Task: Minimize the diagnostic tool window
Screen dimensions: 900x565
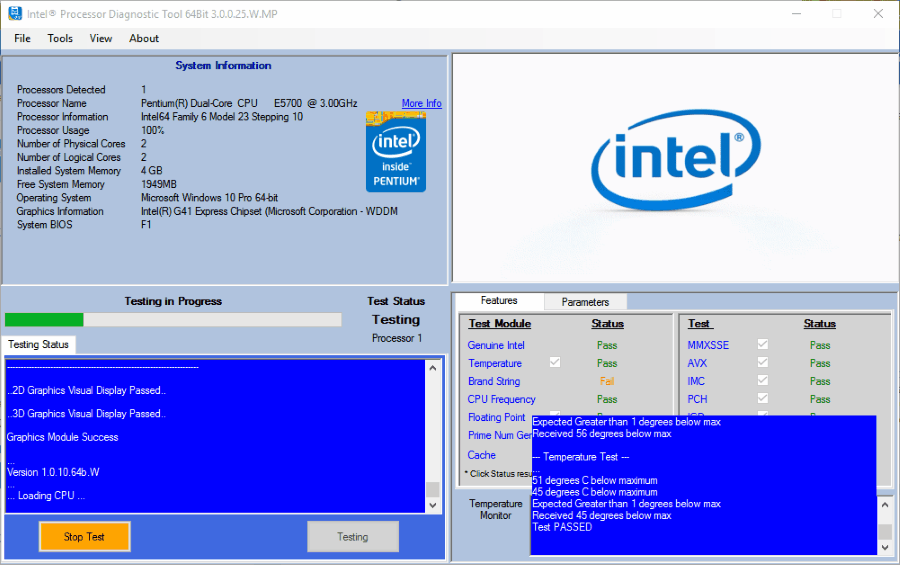Action: [796, 13]
